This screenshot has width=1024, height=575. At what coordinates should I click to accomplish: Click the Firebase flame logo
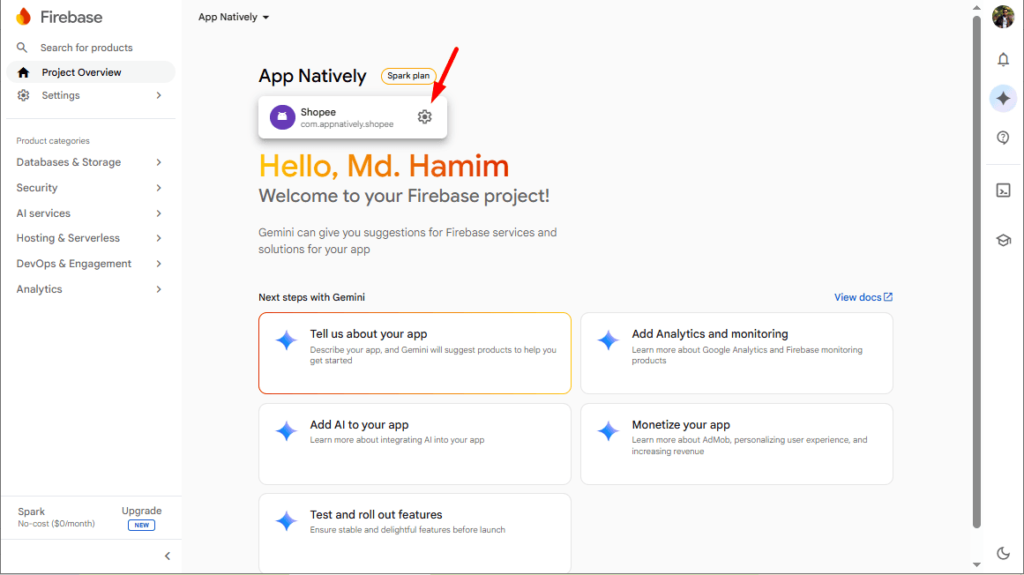24,16
